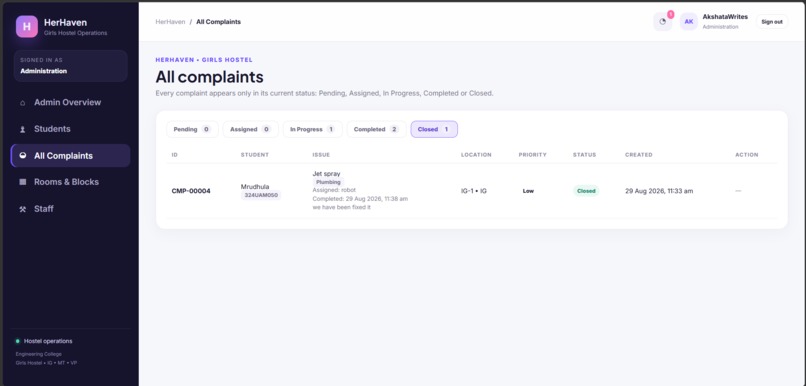
Task: Click the STUDENT column header
Action: 255,155
